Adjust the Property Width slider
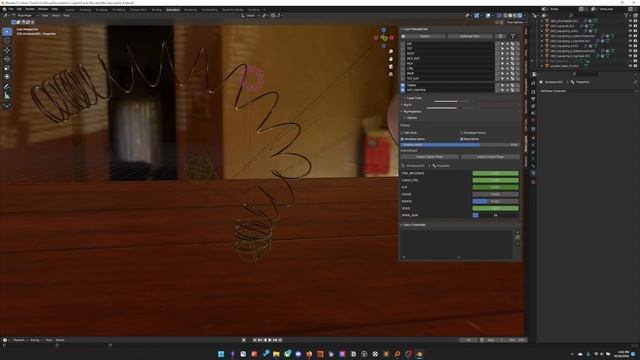The image size is (640, 360). tap(460, 145)
